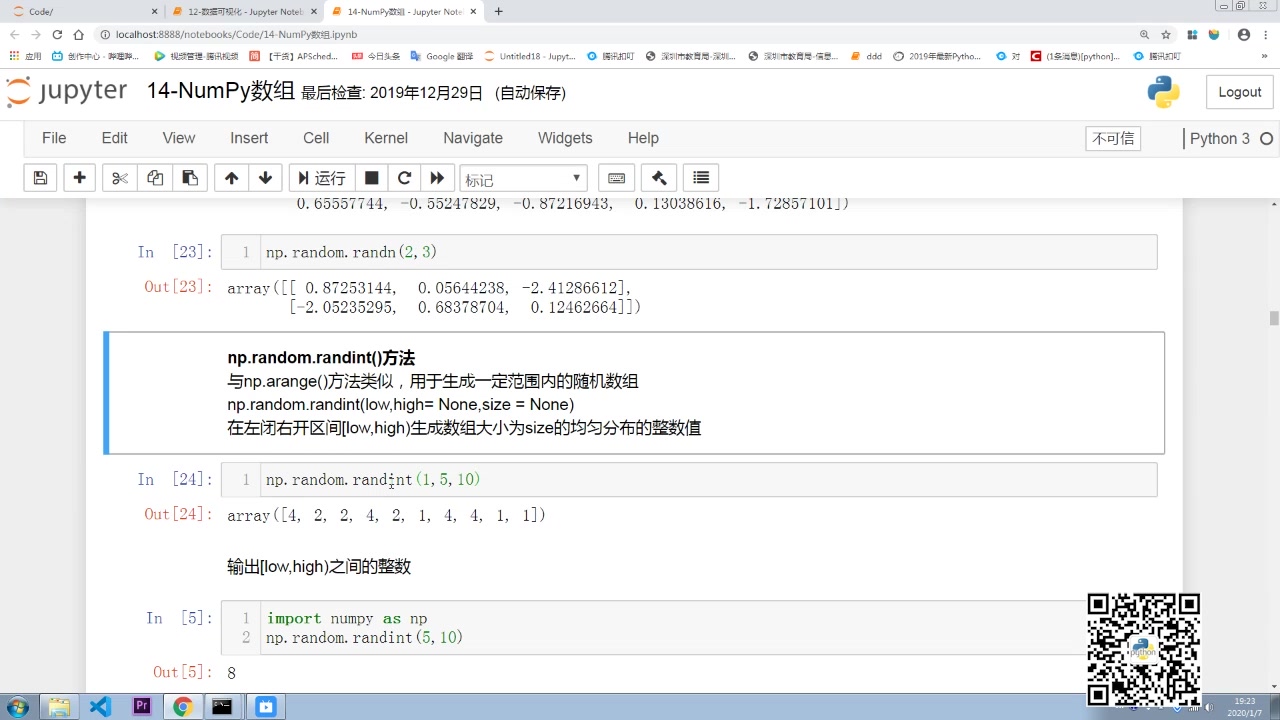Open the command palette keyboard icon
1280x720 pixels.
pyautogui.click(x=617, y=178)
